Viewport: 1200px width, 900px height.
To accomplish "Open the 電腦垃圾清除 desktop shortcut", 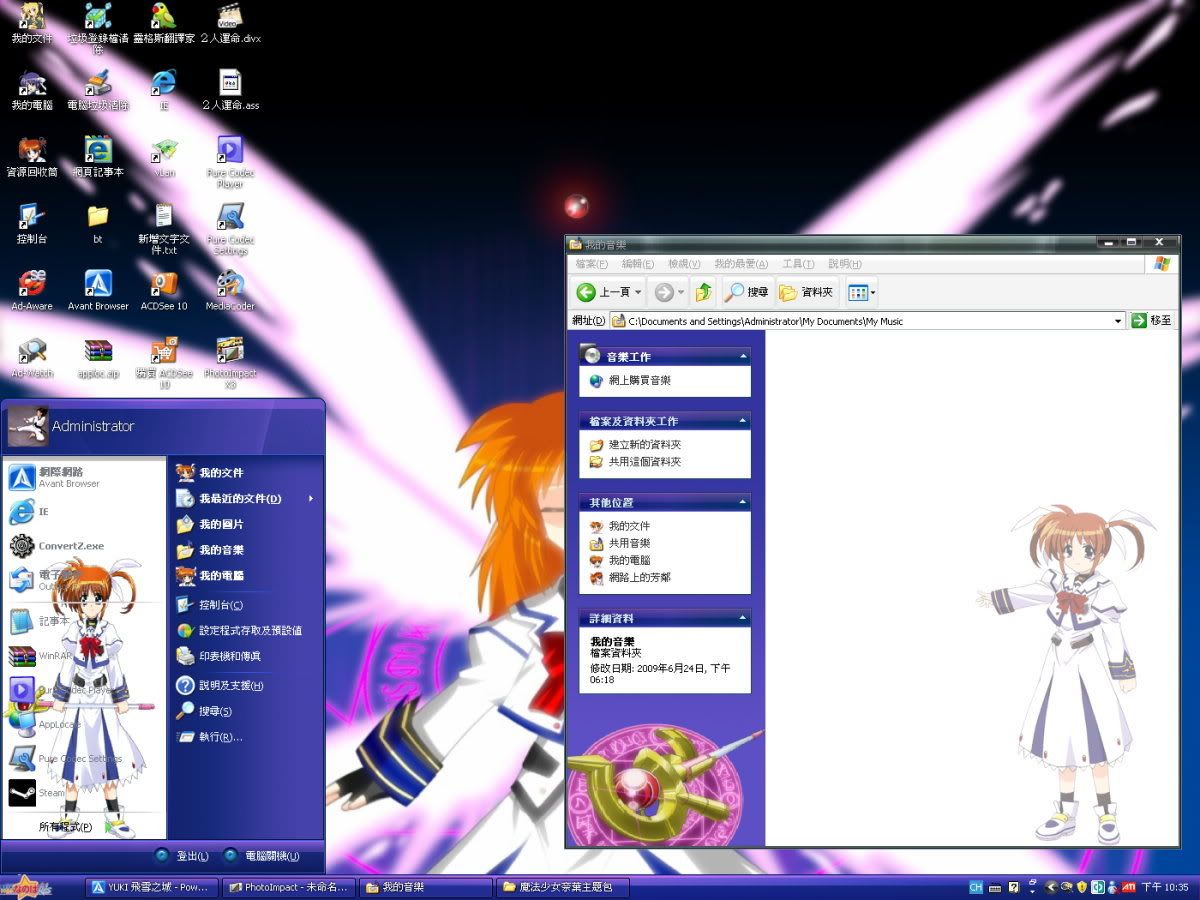I will [98, 90].
